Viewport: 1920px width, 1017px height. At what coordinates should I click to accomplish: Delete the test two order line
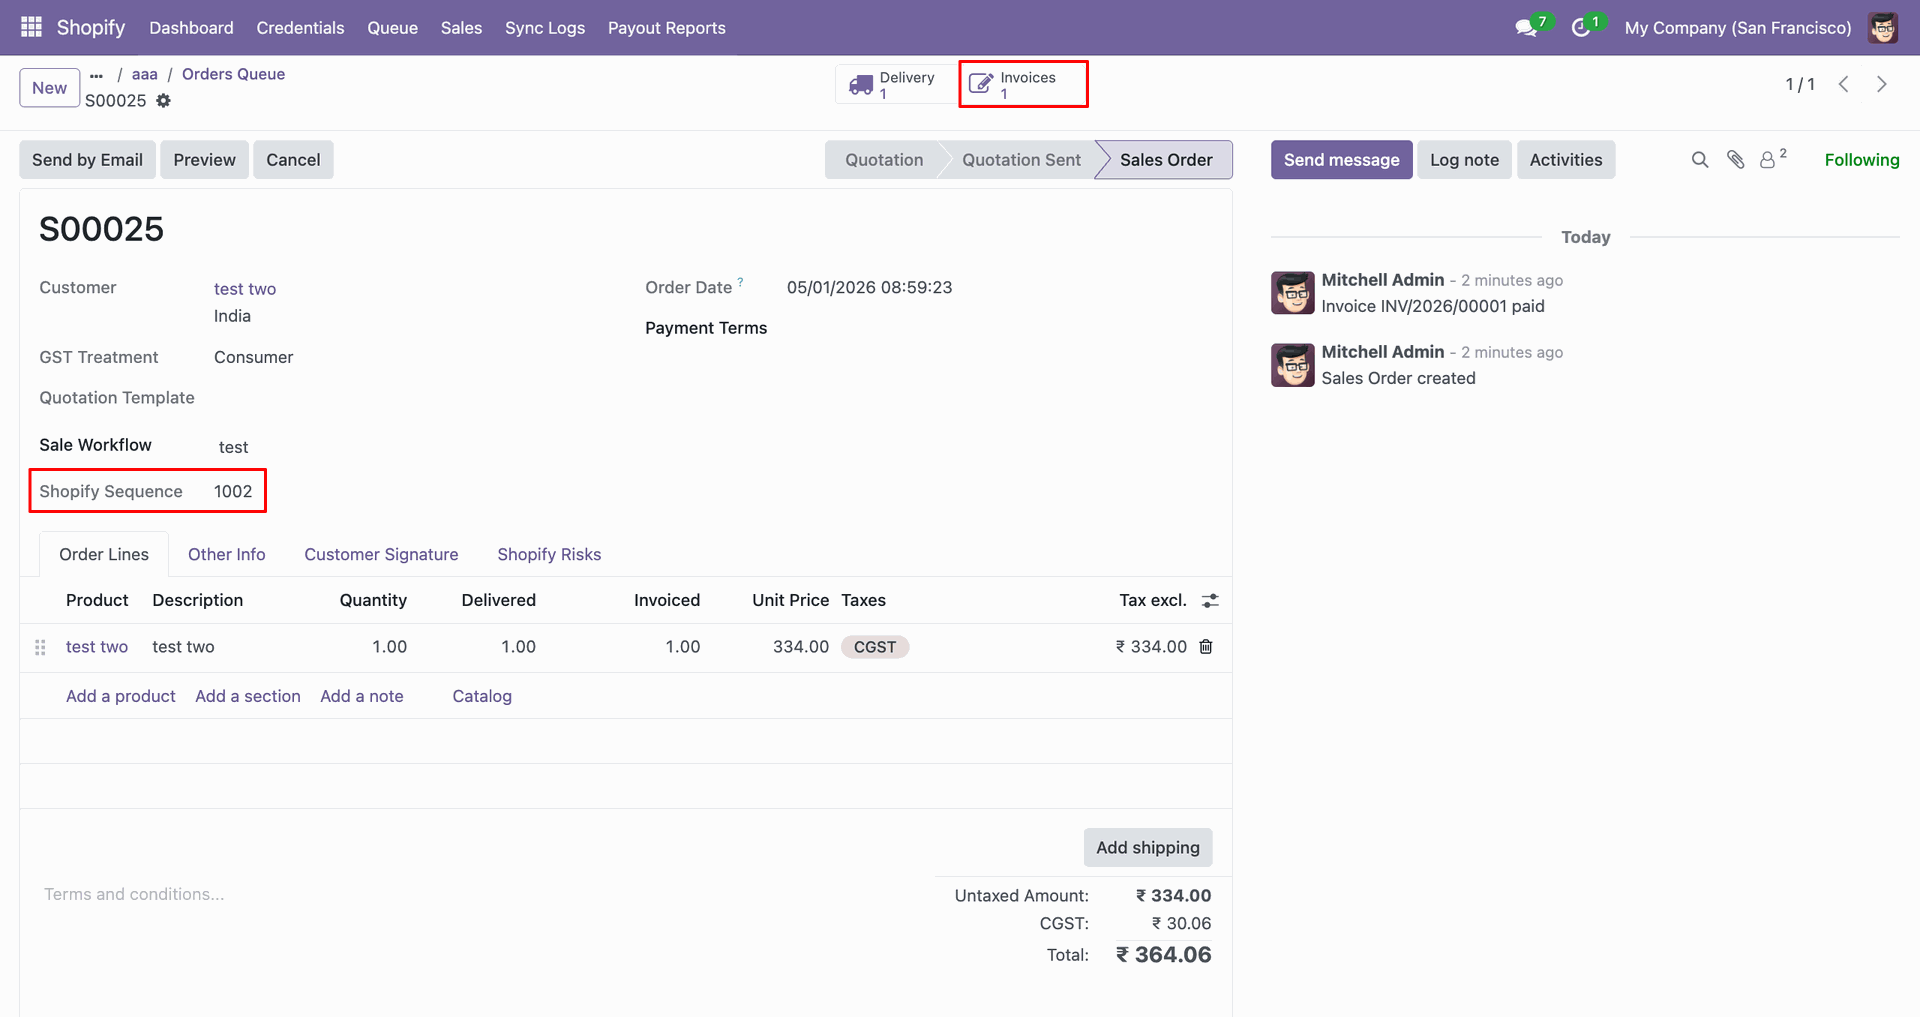[1206, 647]
